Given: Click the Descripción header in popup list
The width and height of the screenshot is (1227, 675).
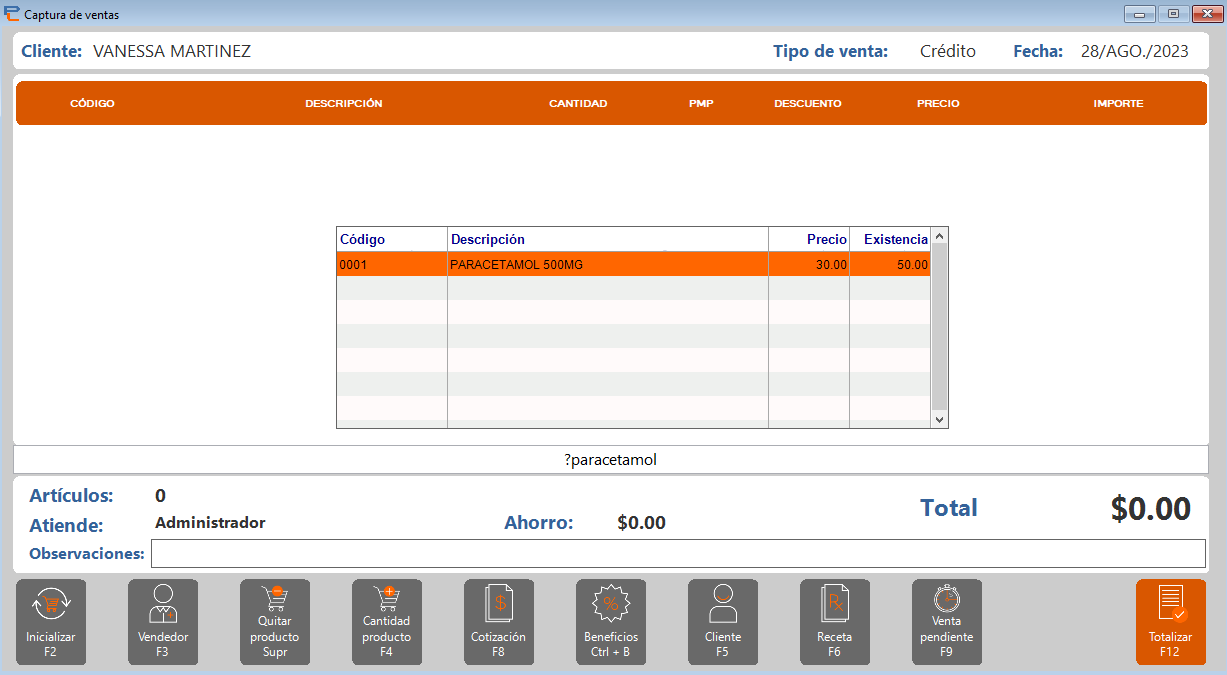Looking at the screenshot, I should pyautogui.click(x=608, y=239).
